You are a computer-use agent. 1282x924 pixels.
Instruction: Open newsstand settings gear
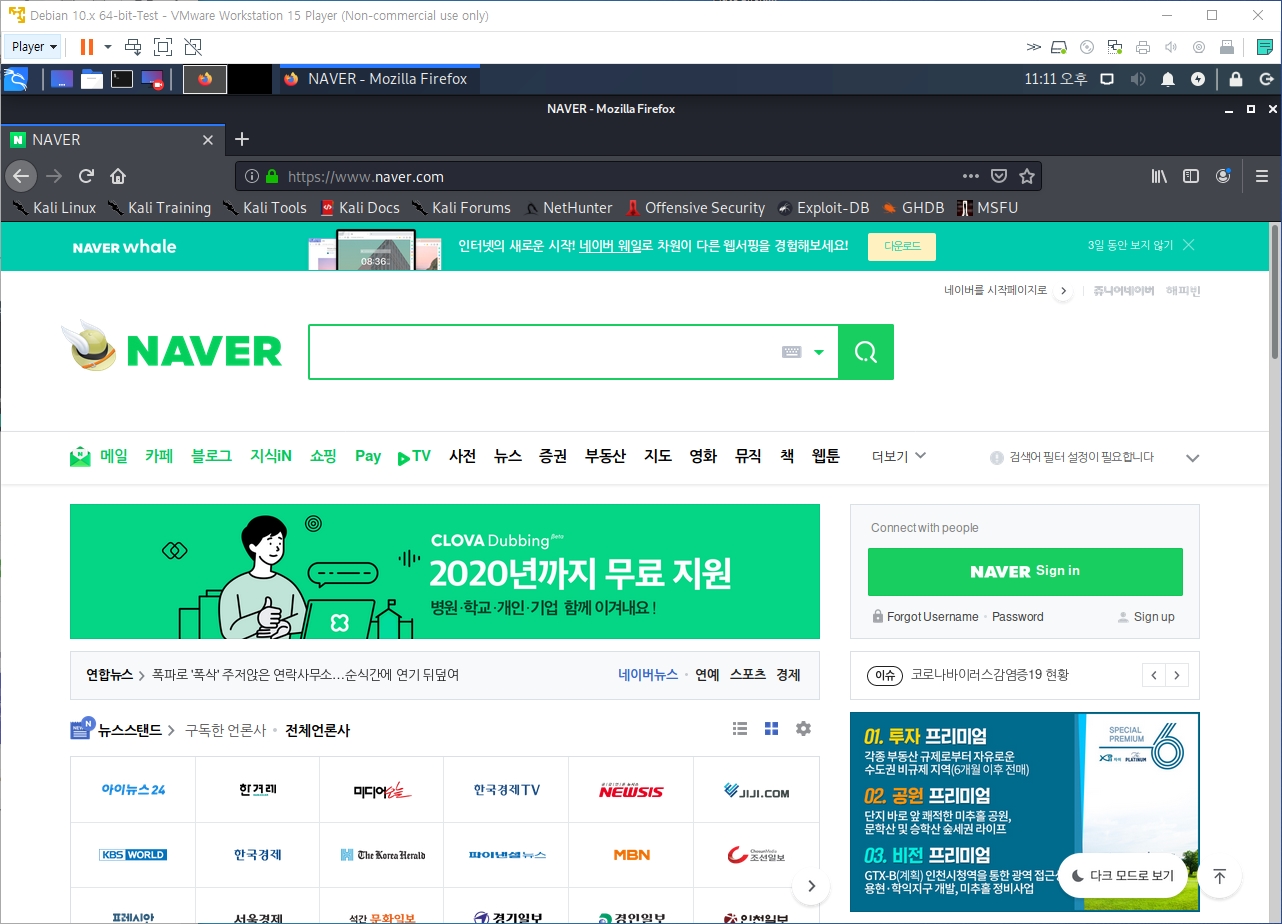coord(803,729)
